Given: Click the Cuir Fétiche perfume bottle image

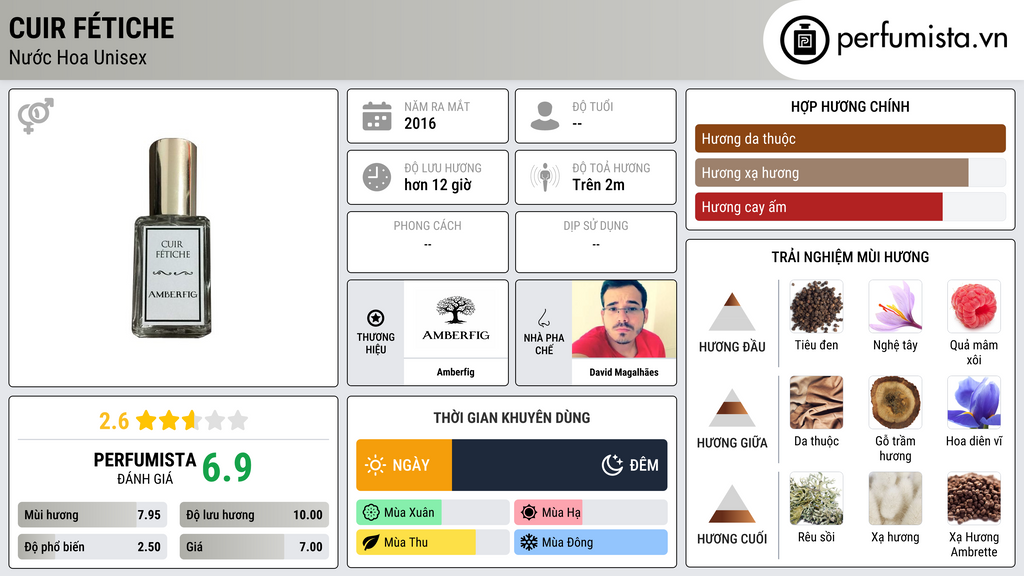Looking at the screenshot, I should pyautogui.click(x=173, y=238).
